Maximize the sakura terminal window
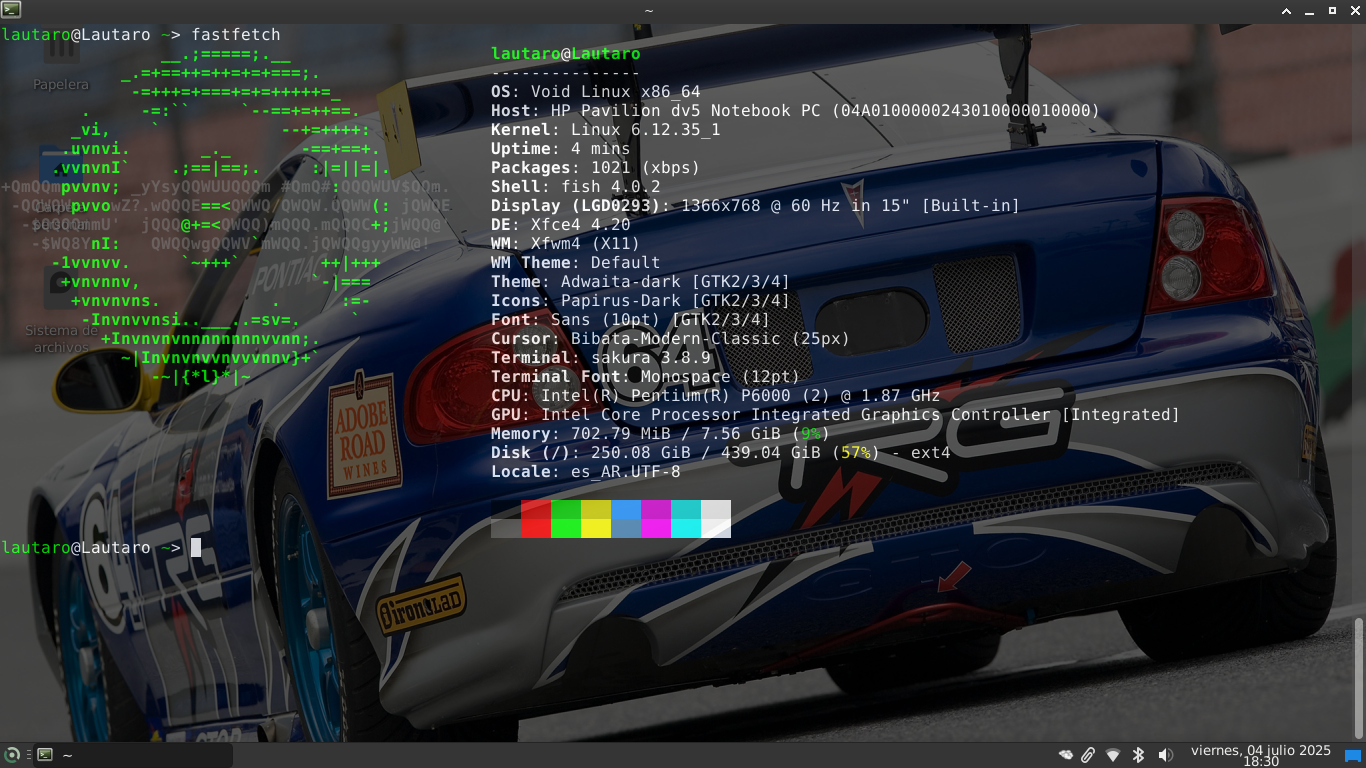Viewport: 1366px width, 768px height. (x=1332, y=10)
